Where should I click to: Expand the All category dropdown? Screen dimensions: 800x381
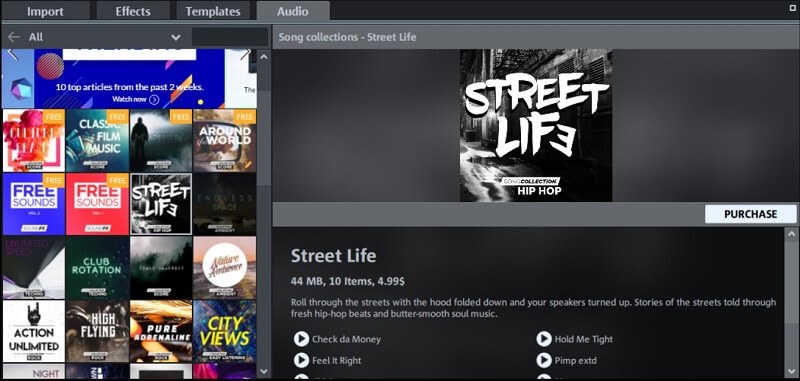176,37
